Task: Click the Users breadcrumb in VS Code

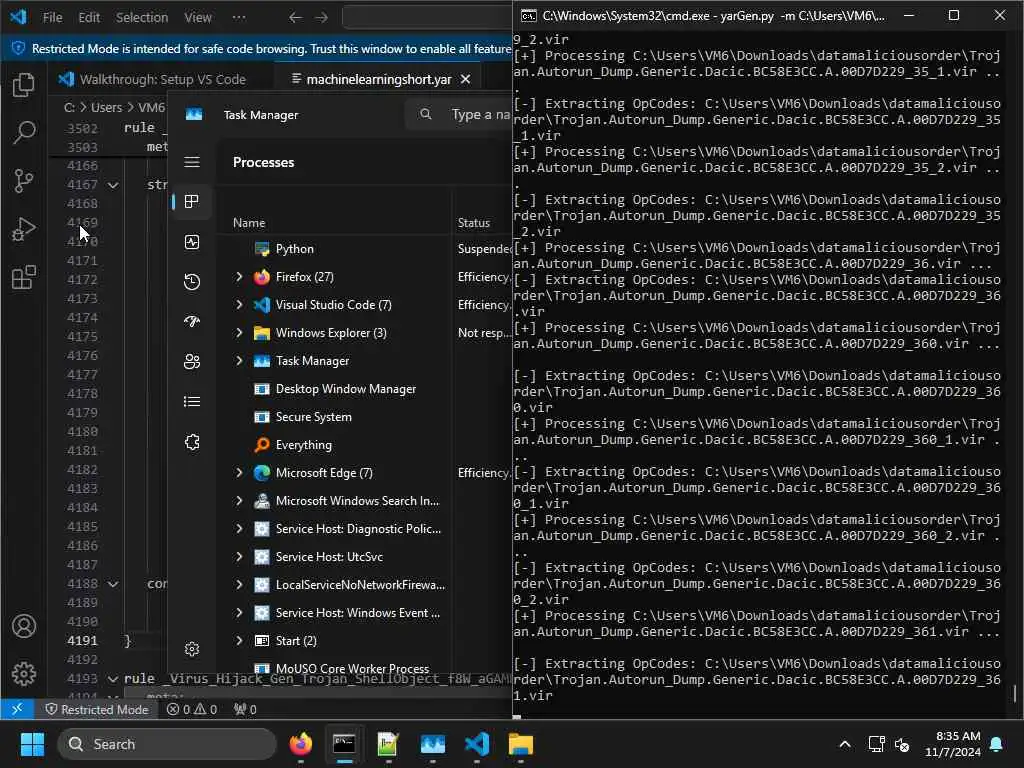Action: [106, 107]
